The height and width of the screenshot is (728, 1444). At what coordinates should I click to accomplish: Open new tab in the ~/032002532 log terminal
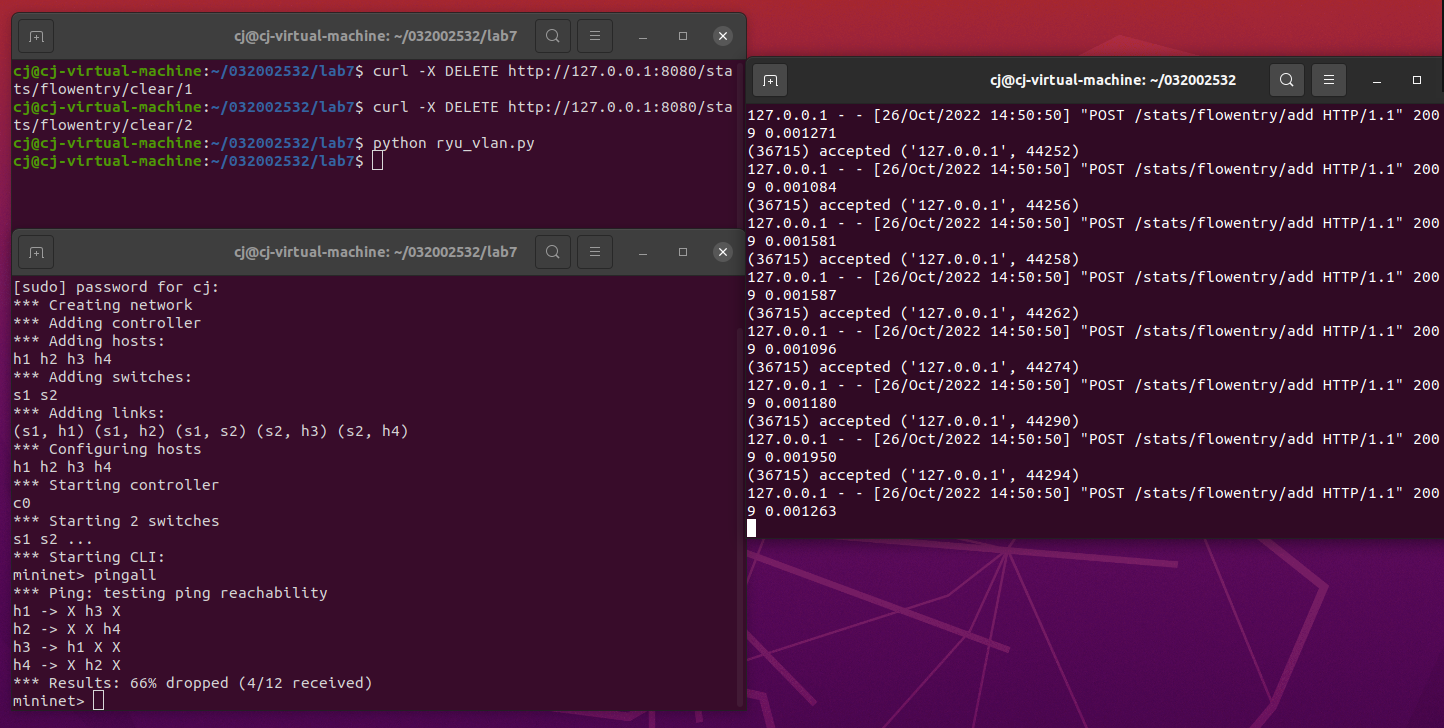click(x=770, y=80)
